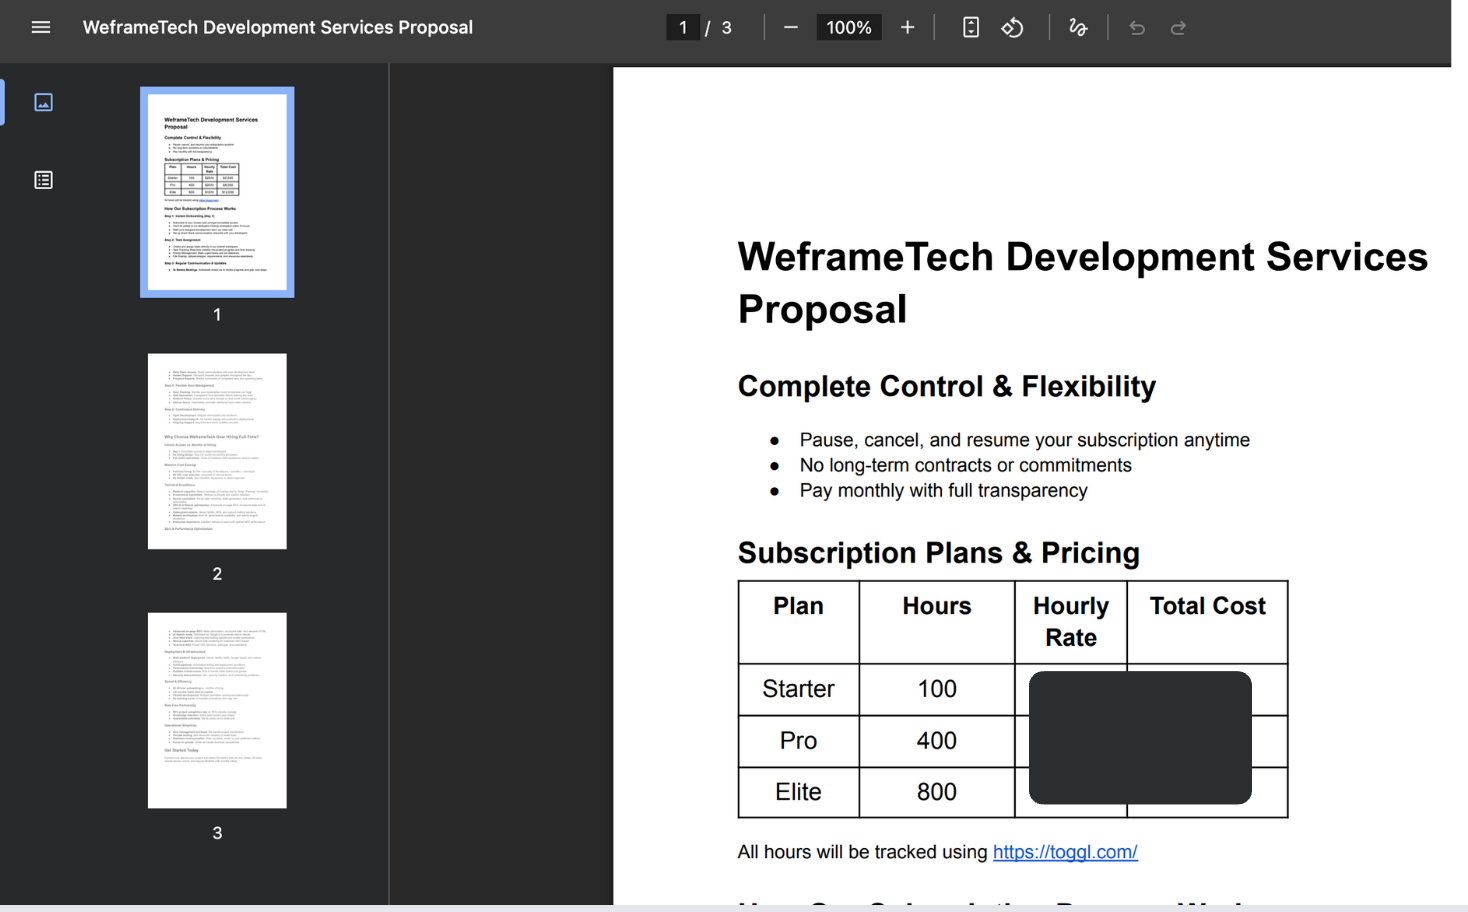Zoom in with the plus button

coord(907,27)
